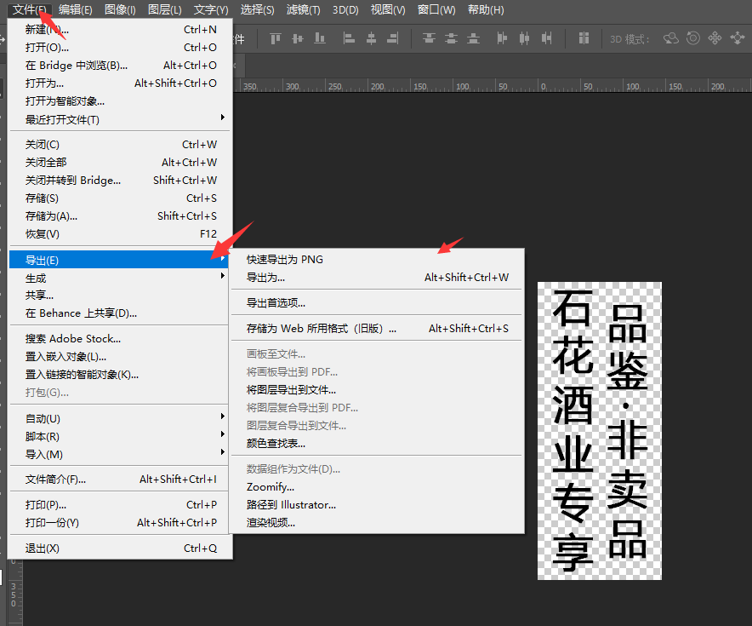Choose 存储为(A)... menu item
Viewport: 752px width, 626px height.
click(120, 216)
